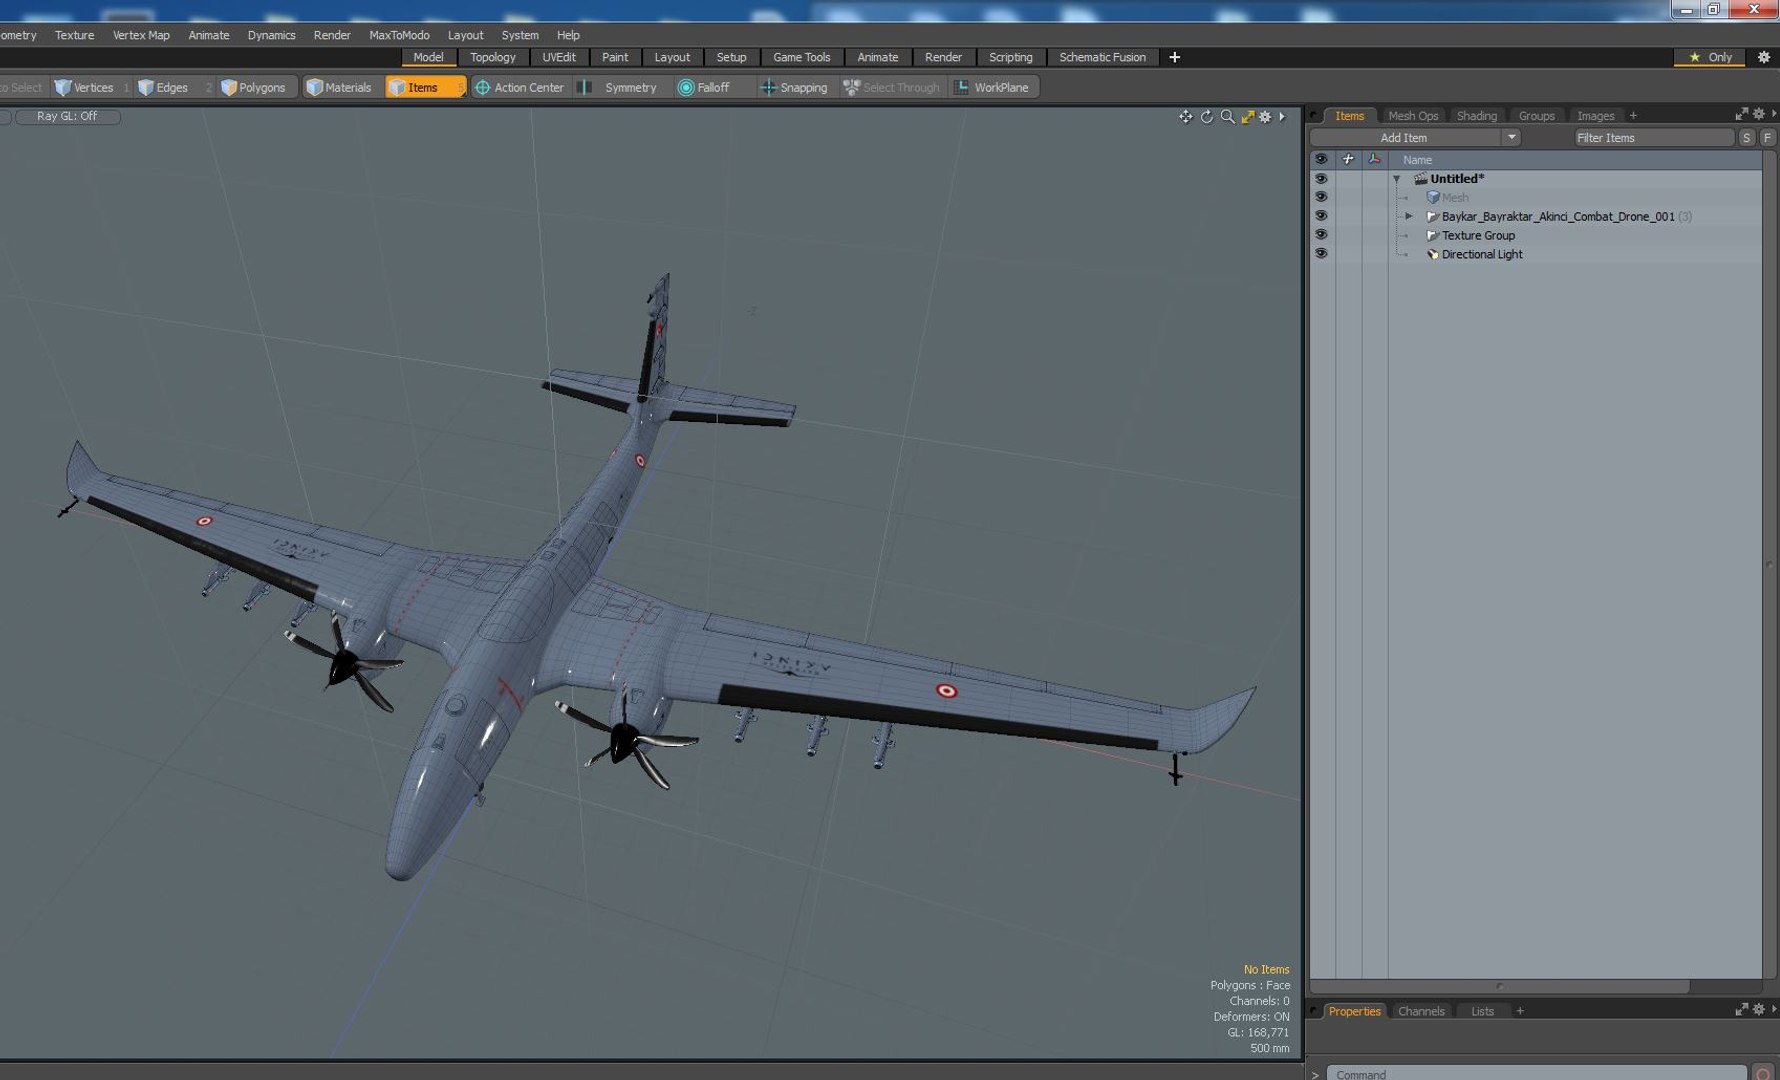Toggle visibility of Directional Light
The width and height of the screenshot is (1780, 1080).
[x=1320, y=254]
